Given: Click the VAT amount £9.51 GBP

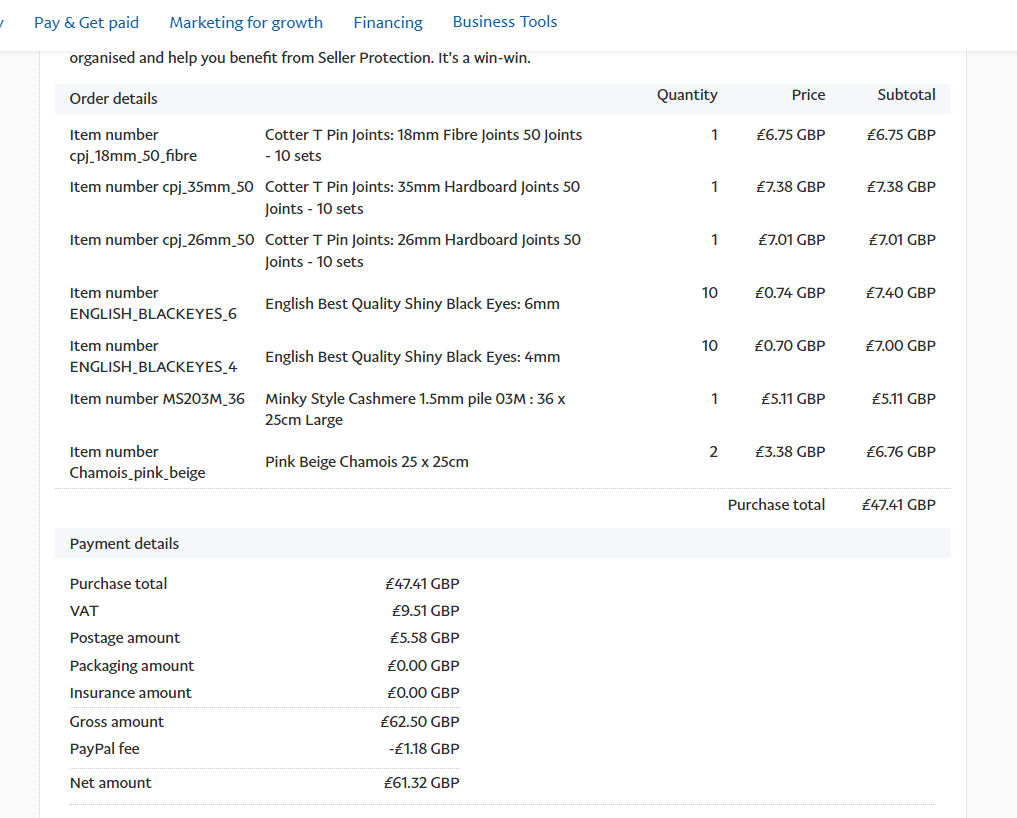Looking at the screenshot, I should click(x=425, y=611).
